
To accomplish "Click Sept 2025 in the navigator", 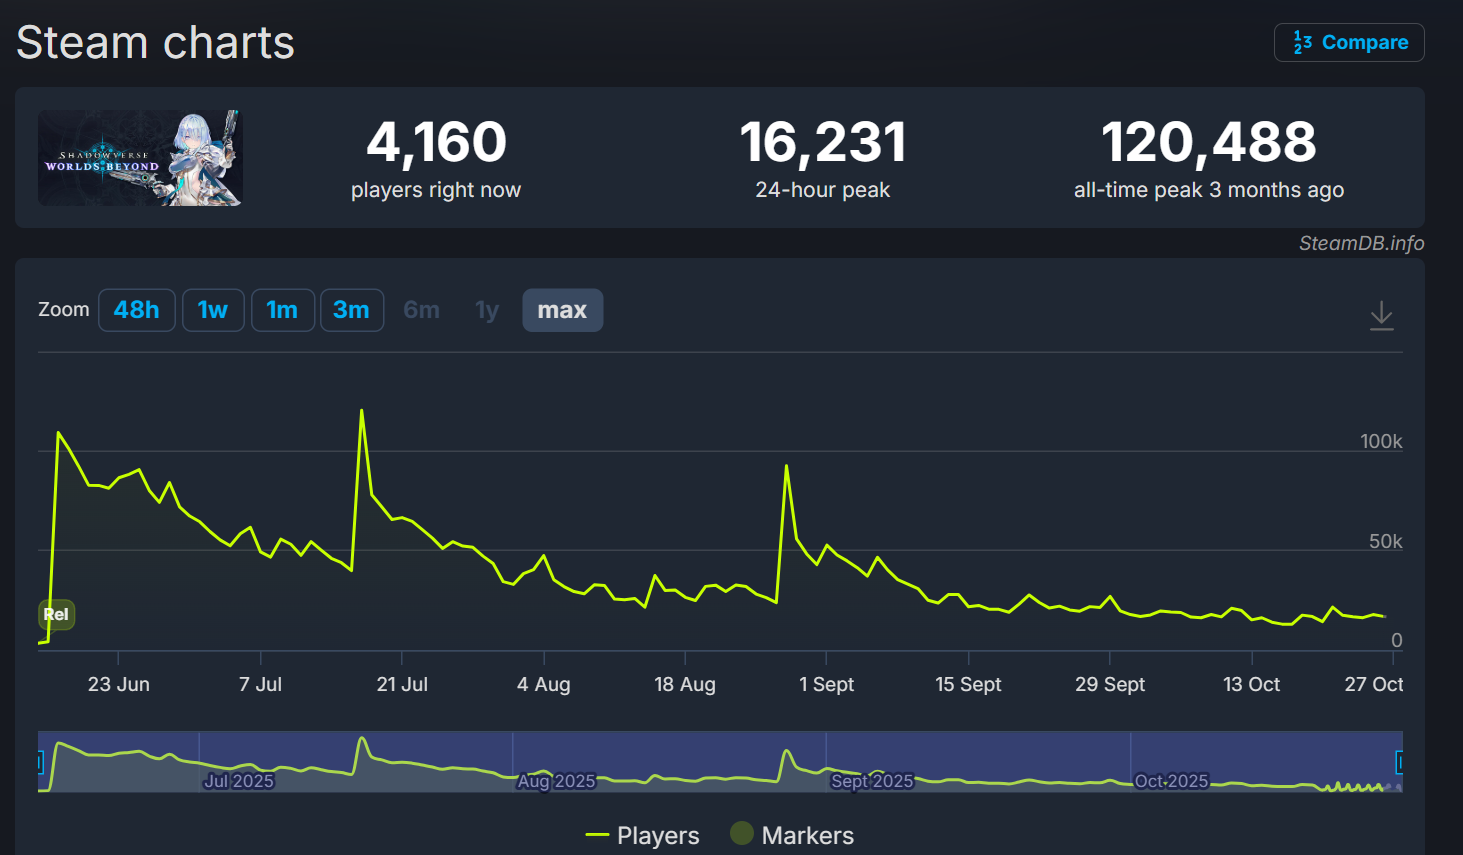I will [872, 781].
